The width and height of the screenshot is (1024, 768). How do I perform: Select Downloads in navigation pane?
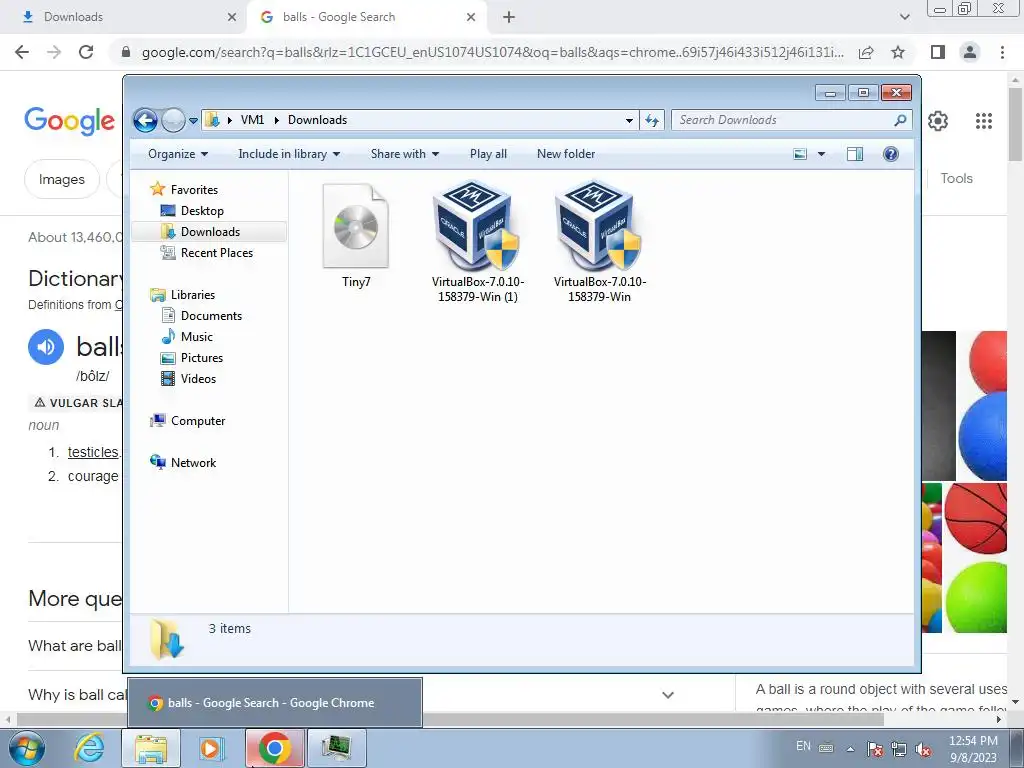pyautogui.click(x=209, y=232)
